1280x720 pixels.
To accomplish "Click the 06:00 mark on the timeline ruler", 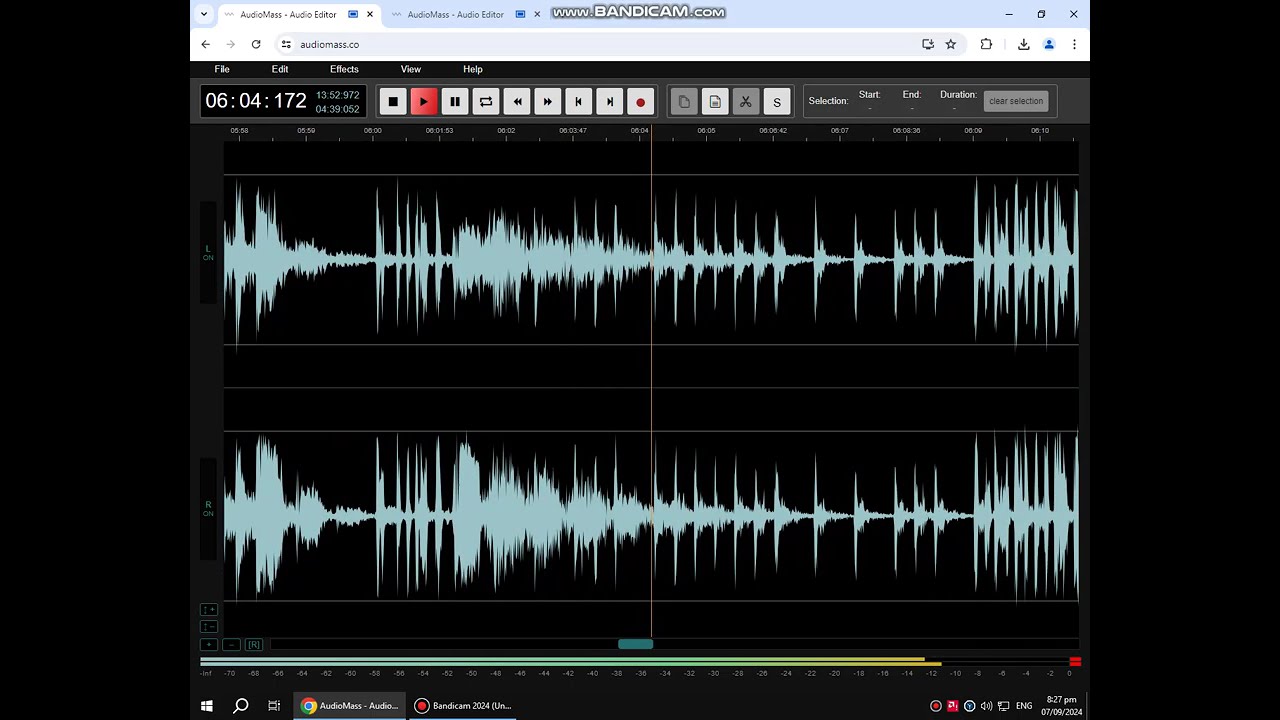I will point(373,131).
